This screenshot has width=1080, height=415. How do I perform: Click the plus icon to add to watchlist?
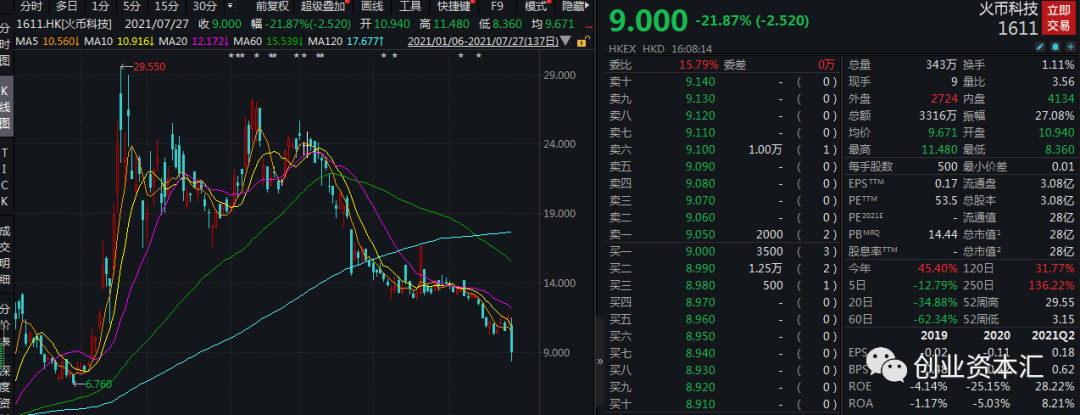click(x=1070, y=47)
